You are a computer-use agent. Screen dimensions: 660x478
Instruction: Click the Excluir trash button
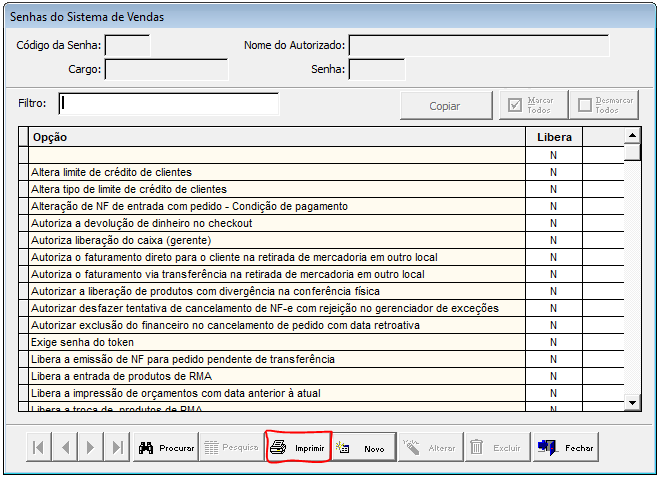click(497, 448)
